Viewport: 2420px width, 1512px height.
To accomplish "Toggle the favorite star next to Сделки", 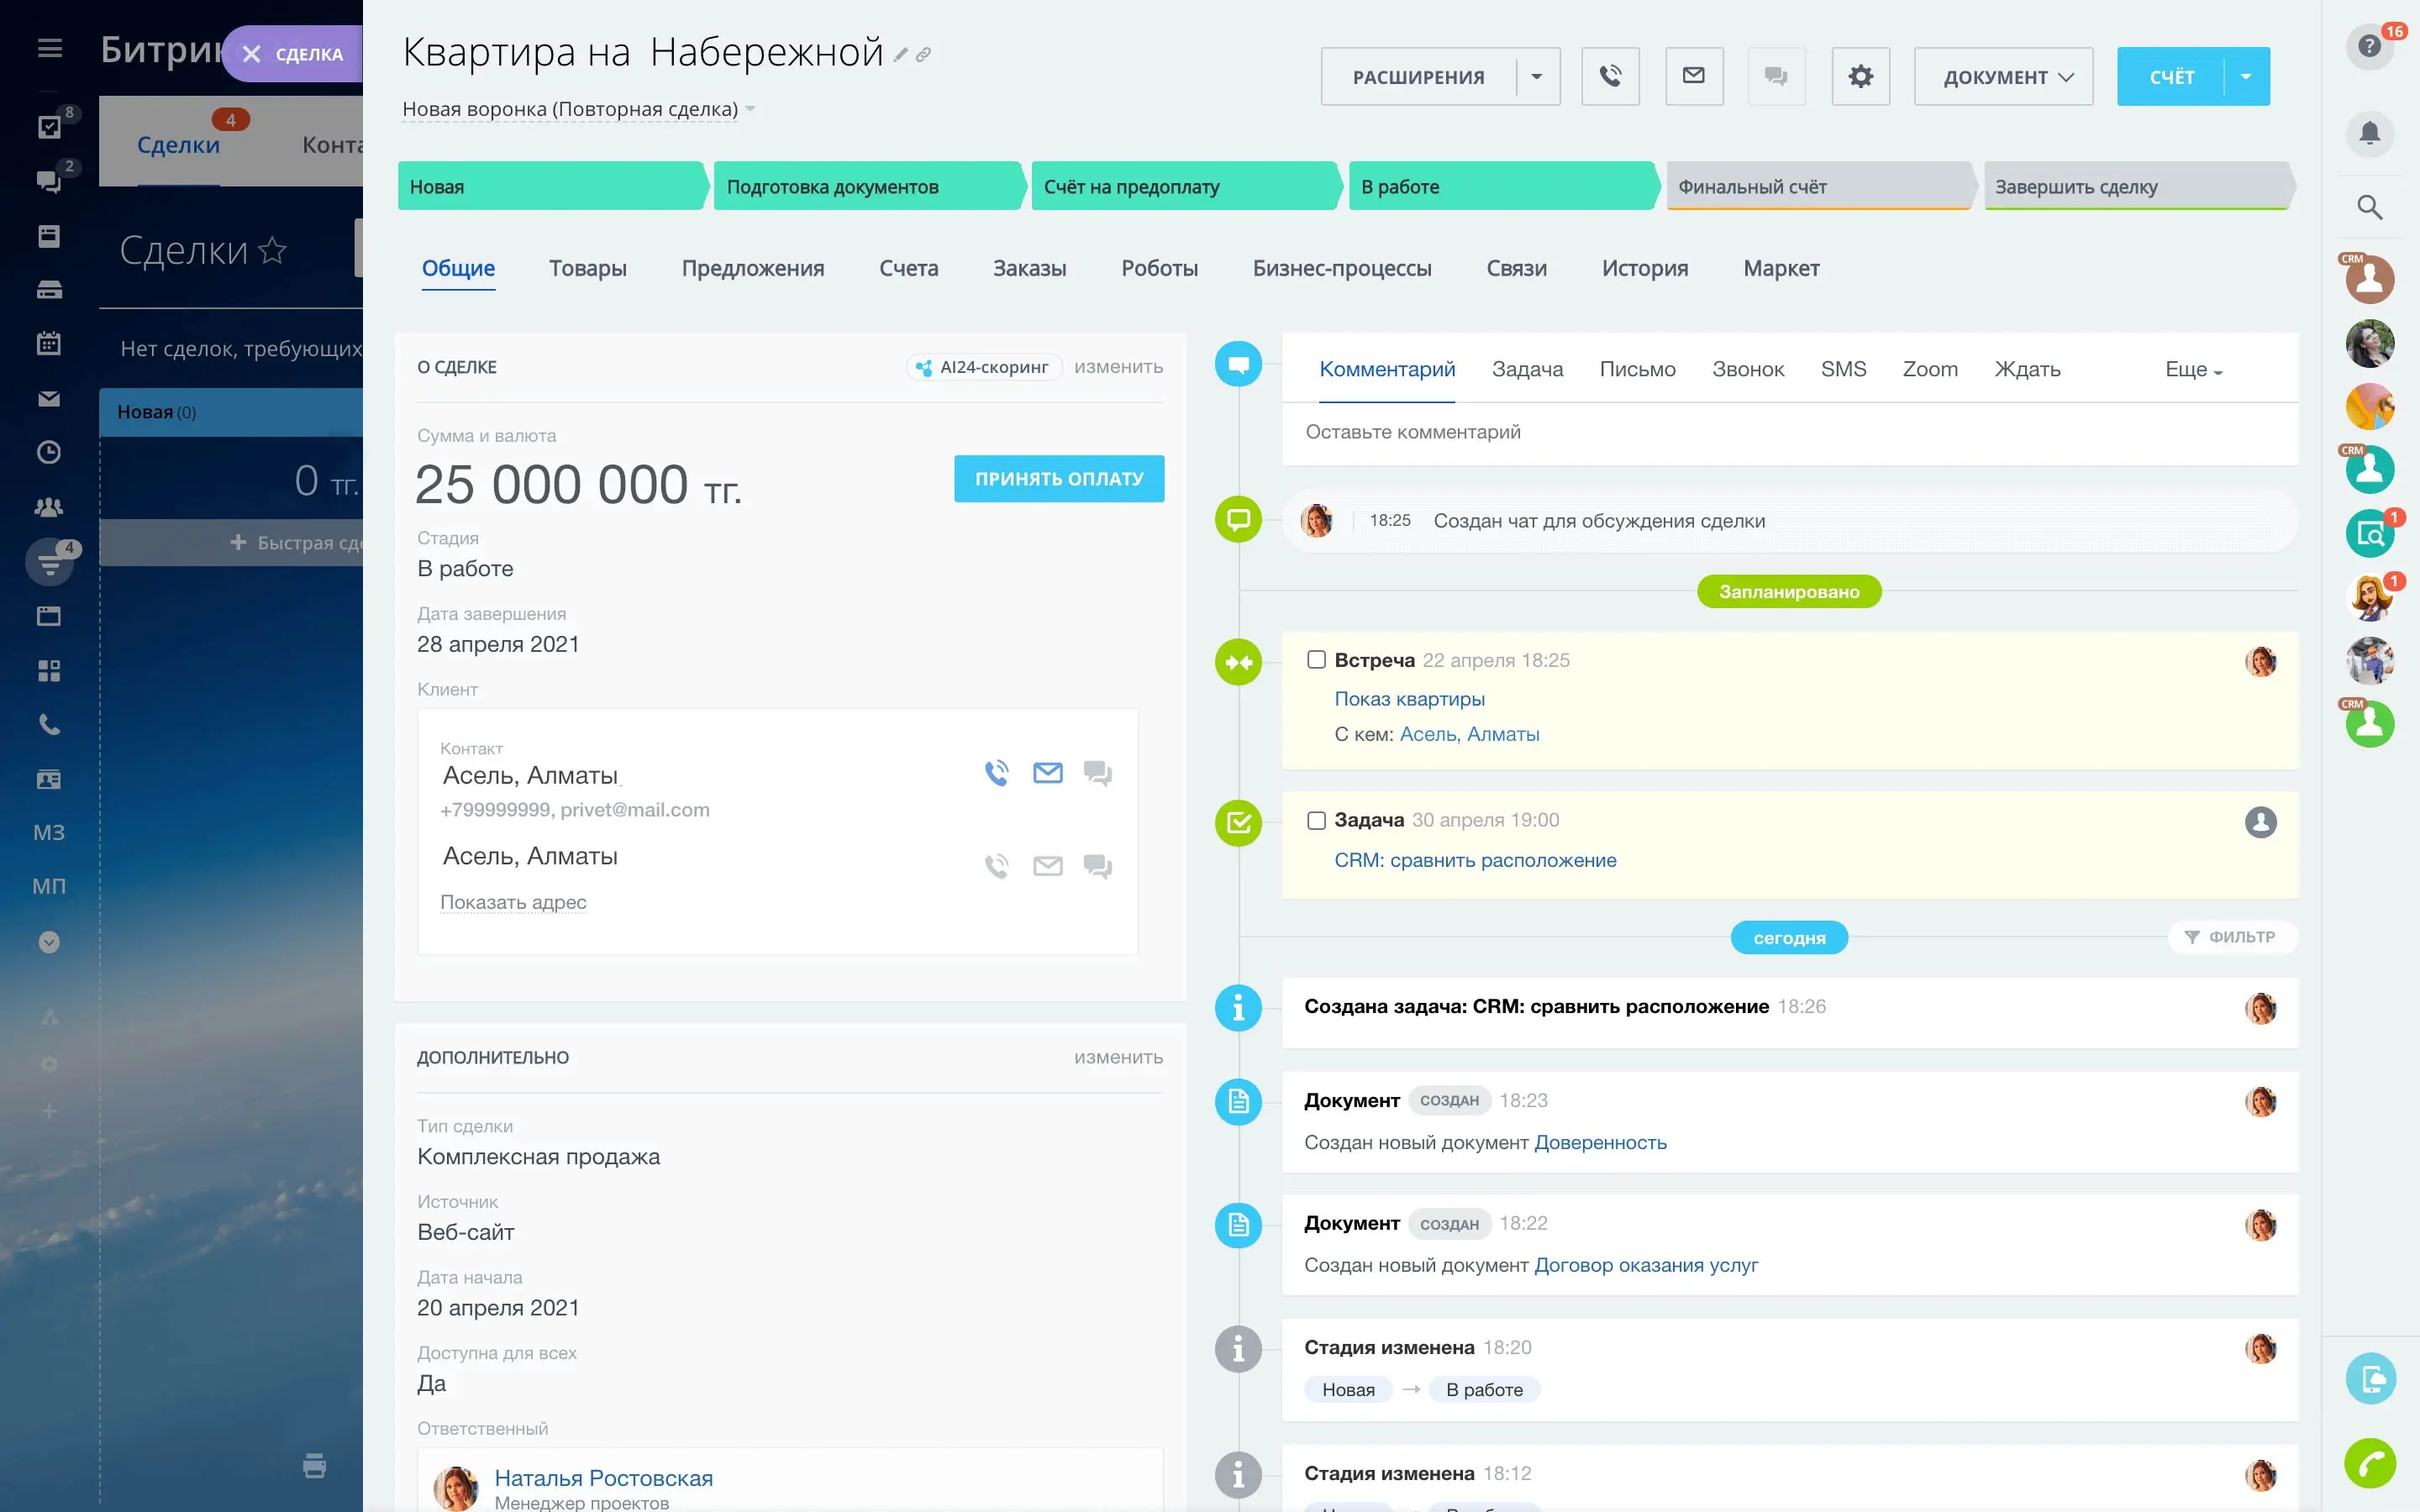I will (271, 252).
